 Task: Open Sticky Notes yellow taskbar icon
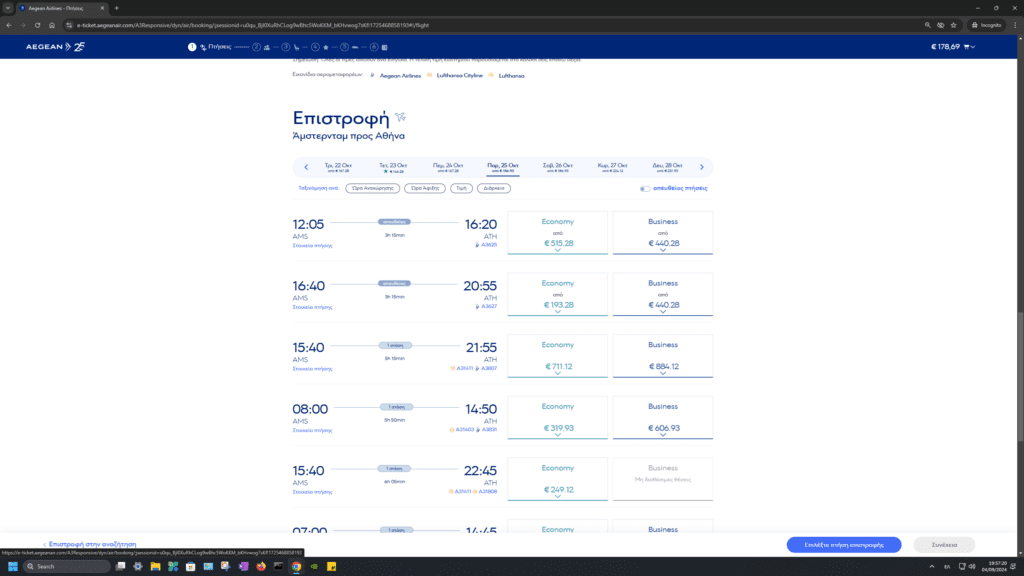tap(332, 566)
